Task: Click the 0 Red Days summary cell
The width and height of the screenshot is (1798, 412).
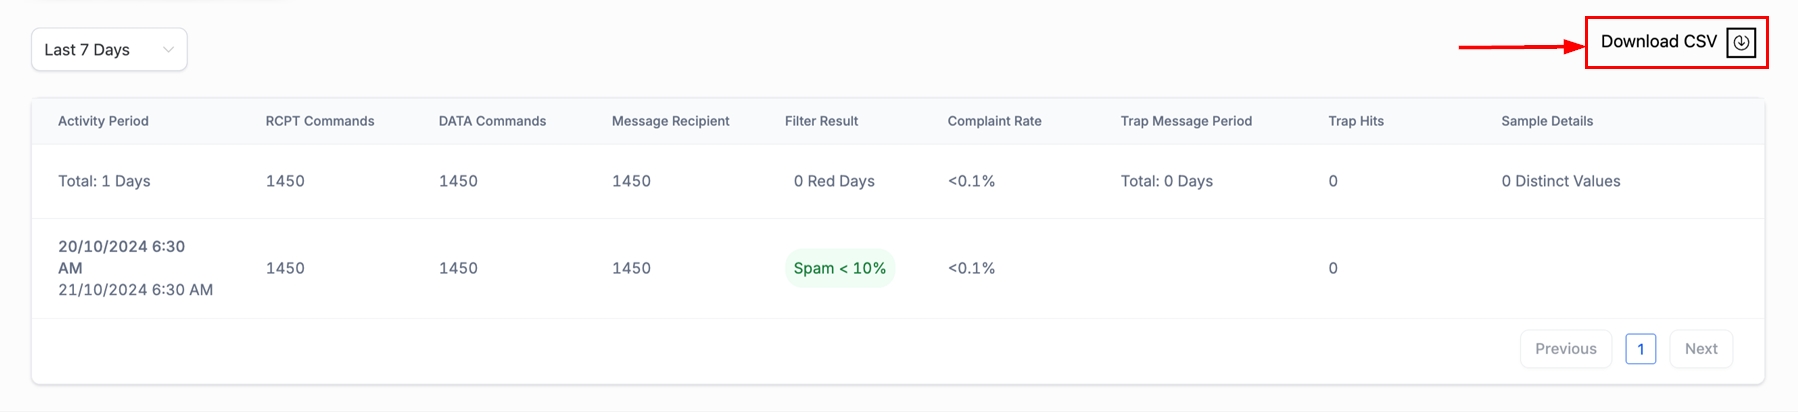Action: [x=834, y=181]
